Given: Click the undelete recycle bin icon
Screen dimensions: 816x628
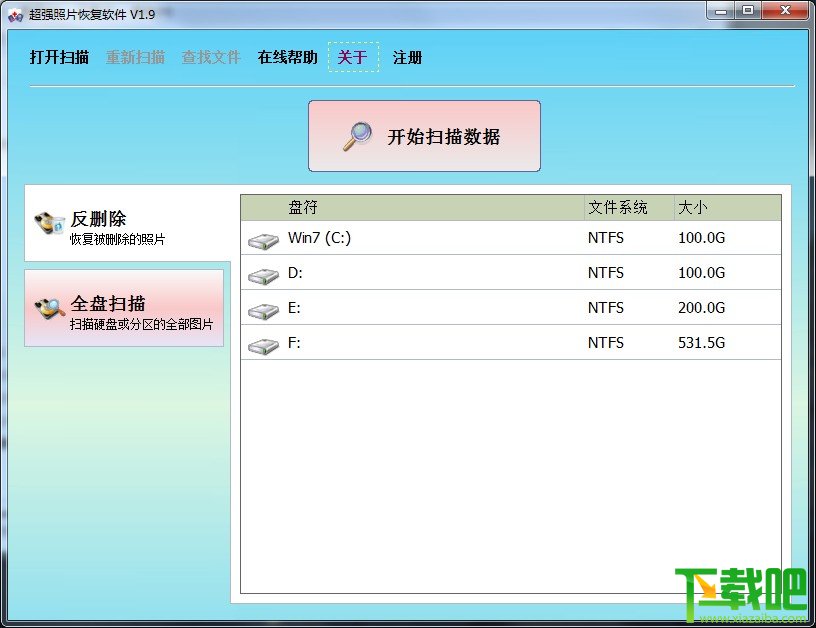Looking at the screenshot, I should [x=49, y=224].
